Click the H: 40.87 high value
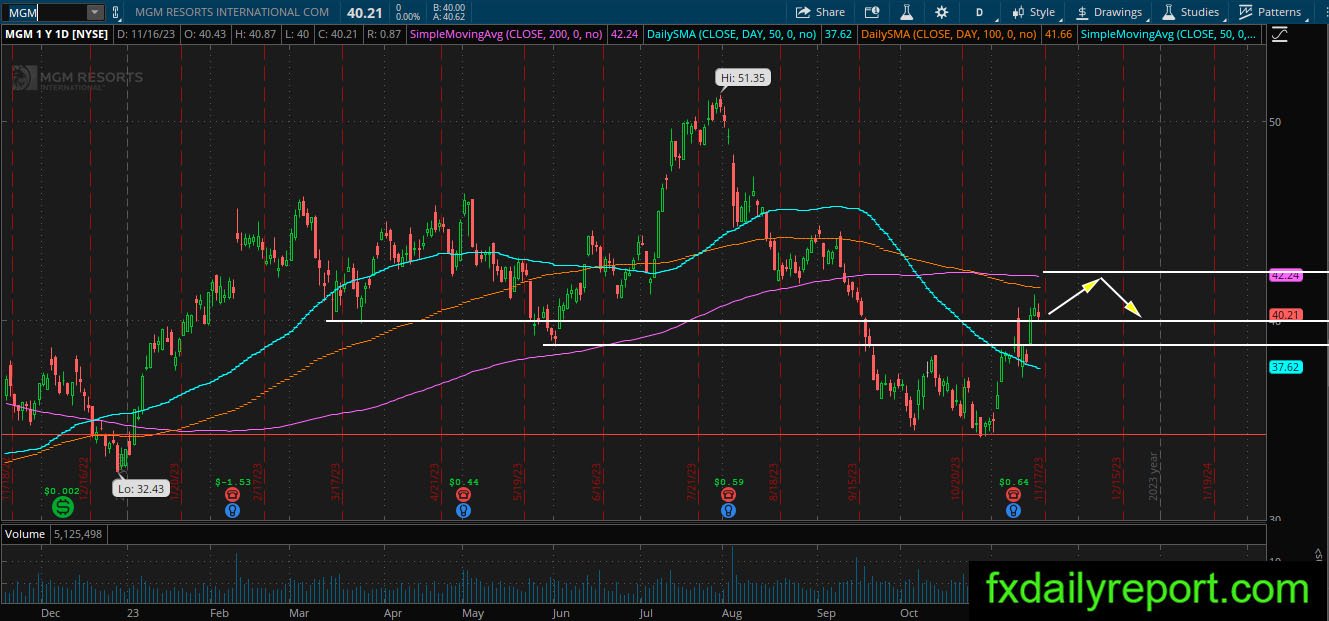Screen dimensions: 1329x621 [256, 33]
